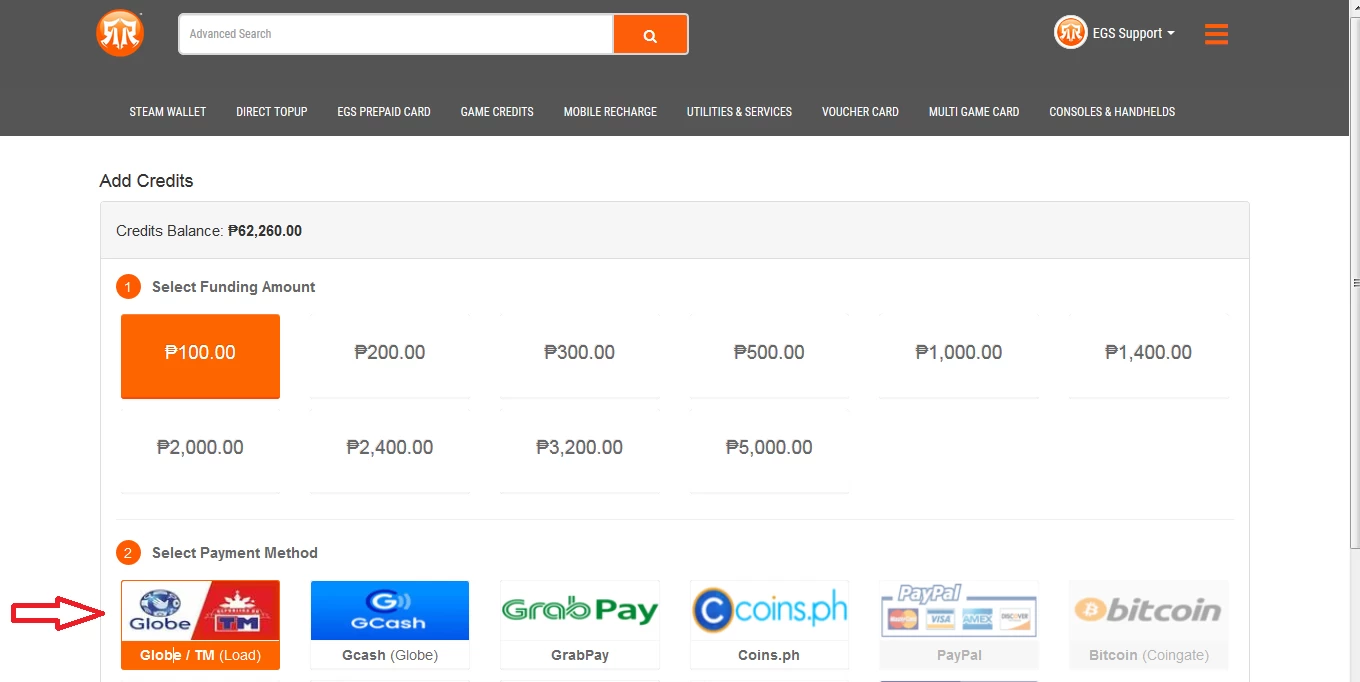Choose the GCash logo

(390, 610)
